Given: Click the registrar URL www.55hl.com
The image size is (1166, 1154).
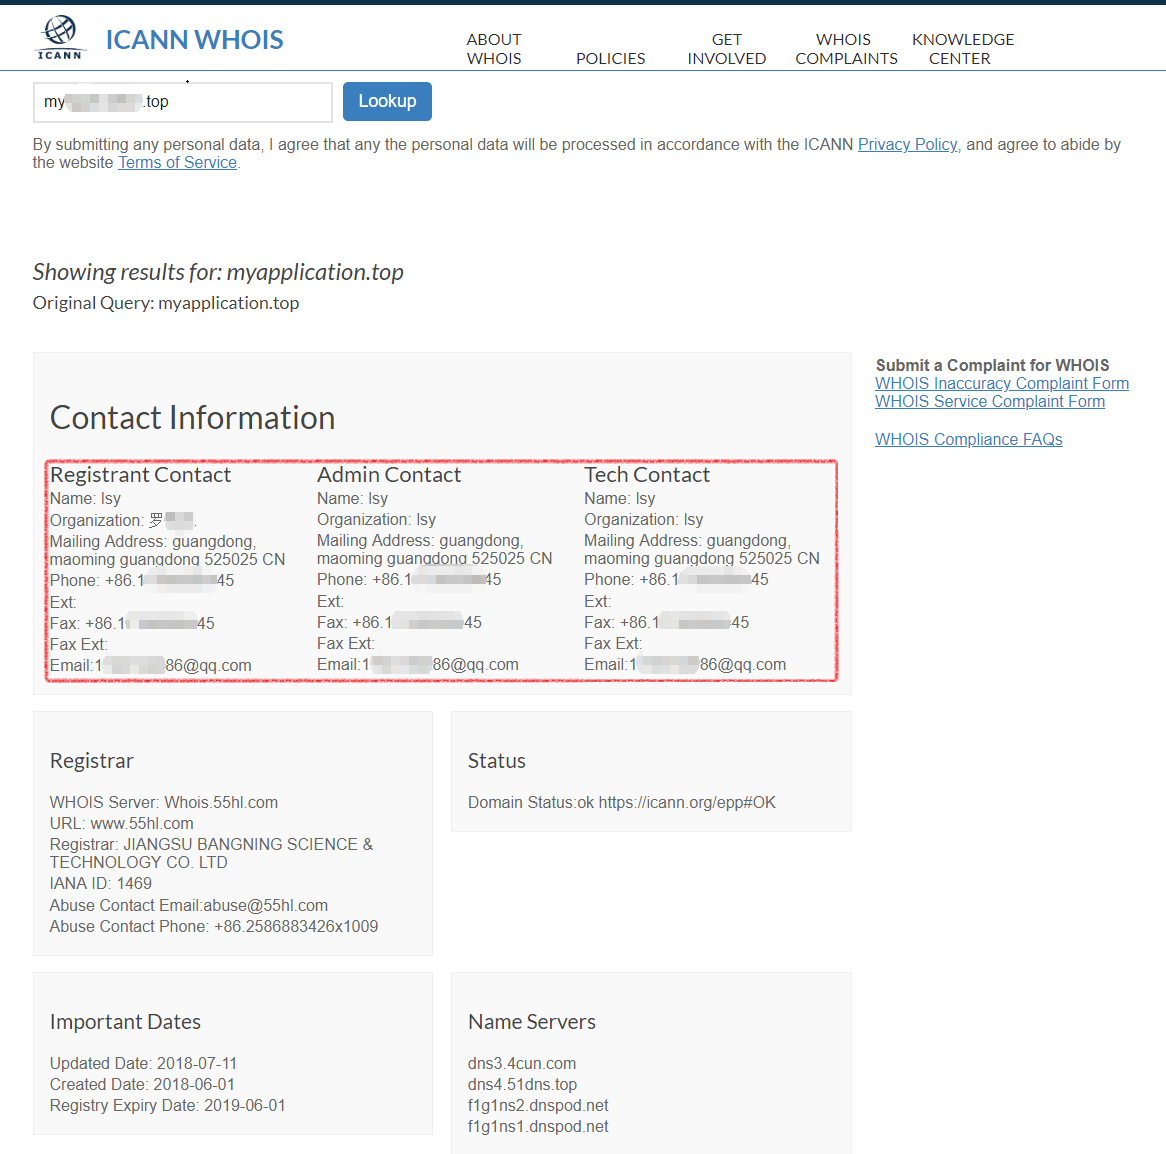Looking at the screenshot, I should 142,823.
